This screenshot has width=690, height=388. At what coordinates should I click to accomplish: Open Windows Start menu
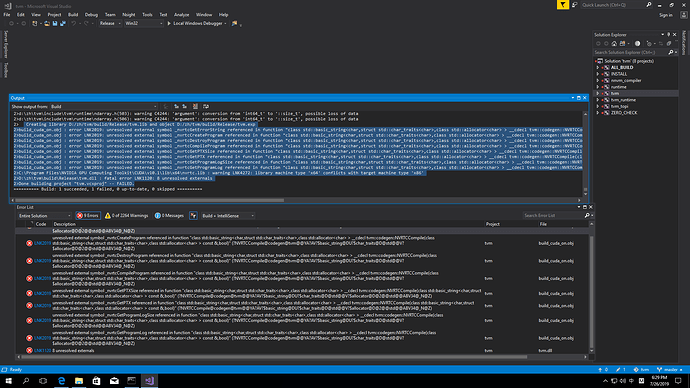(8, 381)
